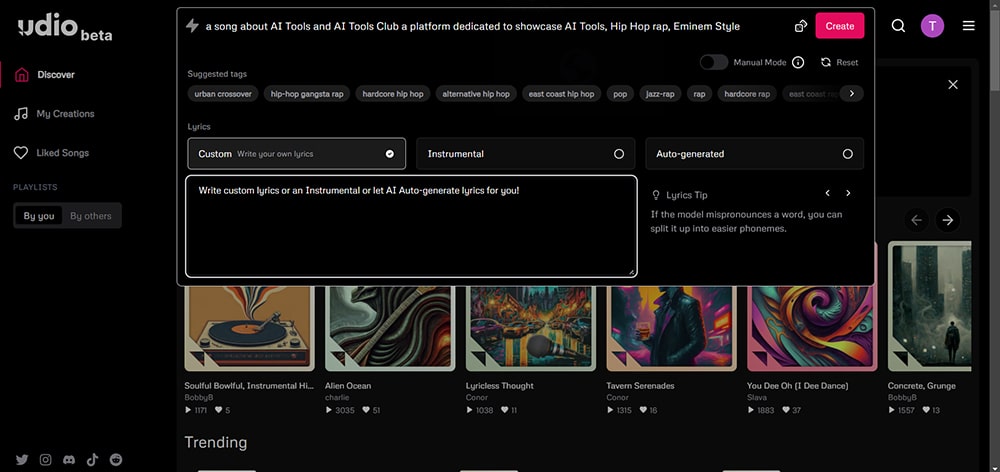Switch playlists to By others
The image size is (1000, 472).
91,216
